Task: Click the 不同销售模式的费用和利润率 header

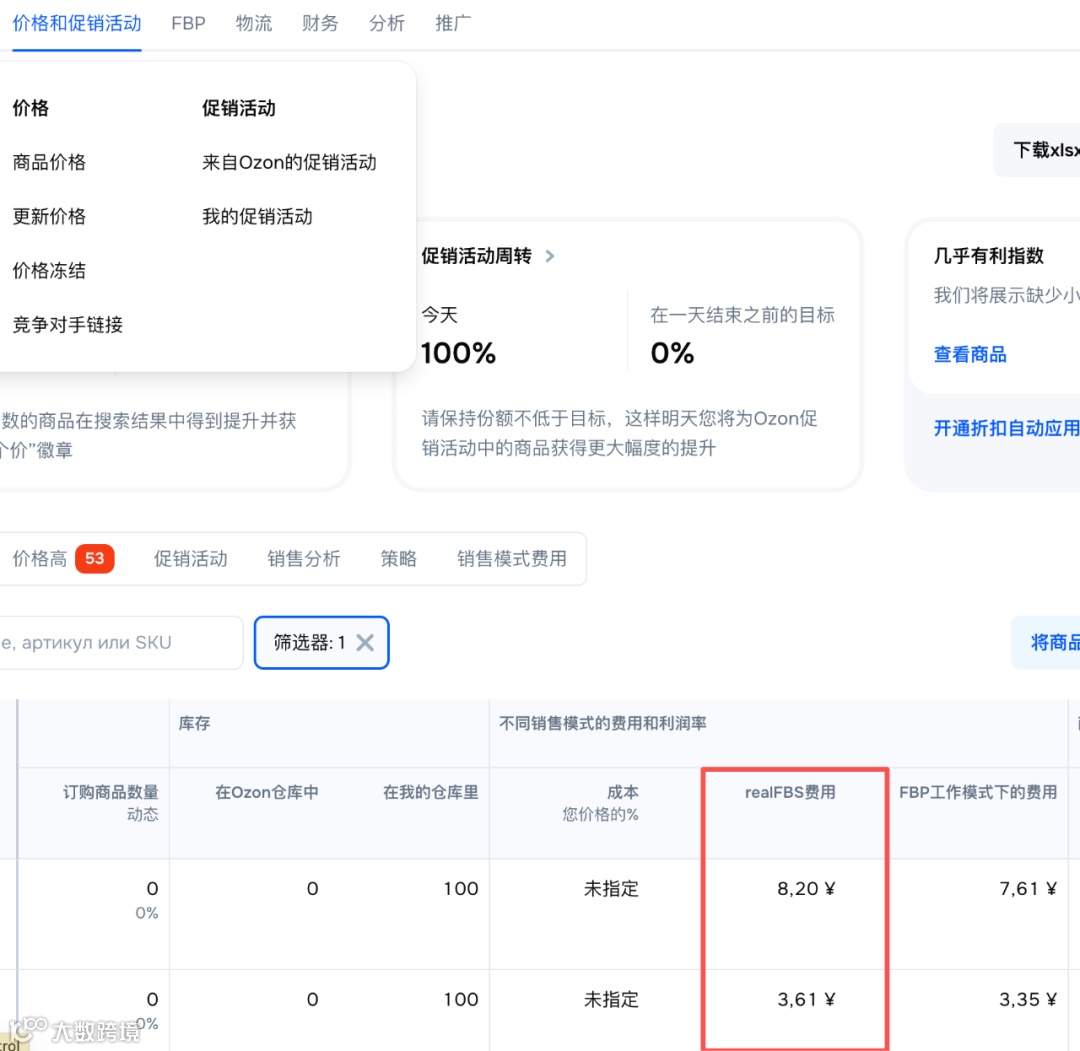Action: tap(603, 723)
